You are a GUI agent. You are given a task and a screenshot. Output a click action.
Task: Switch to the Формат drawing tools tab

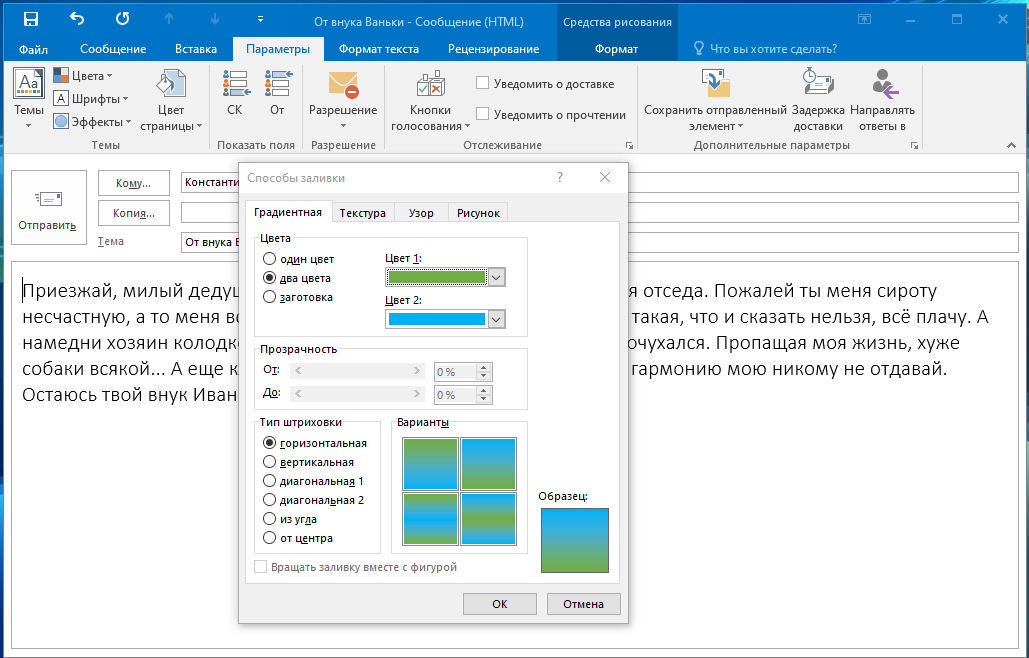[616, 49]
